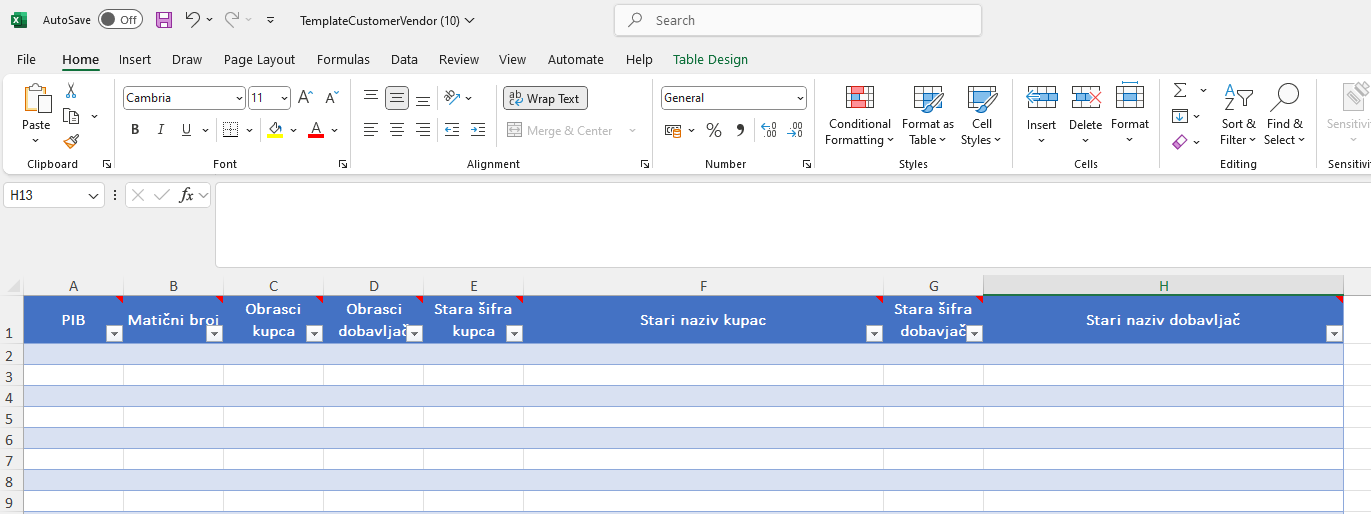
Task: Click in the Search box
Action: pyautogui.click(x=798, y=20)
